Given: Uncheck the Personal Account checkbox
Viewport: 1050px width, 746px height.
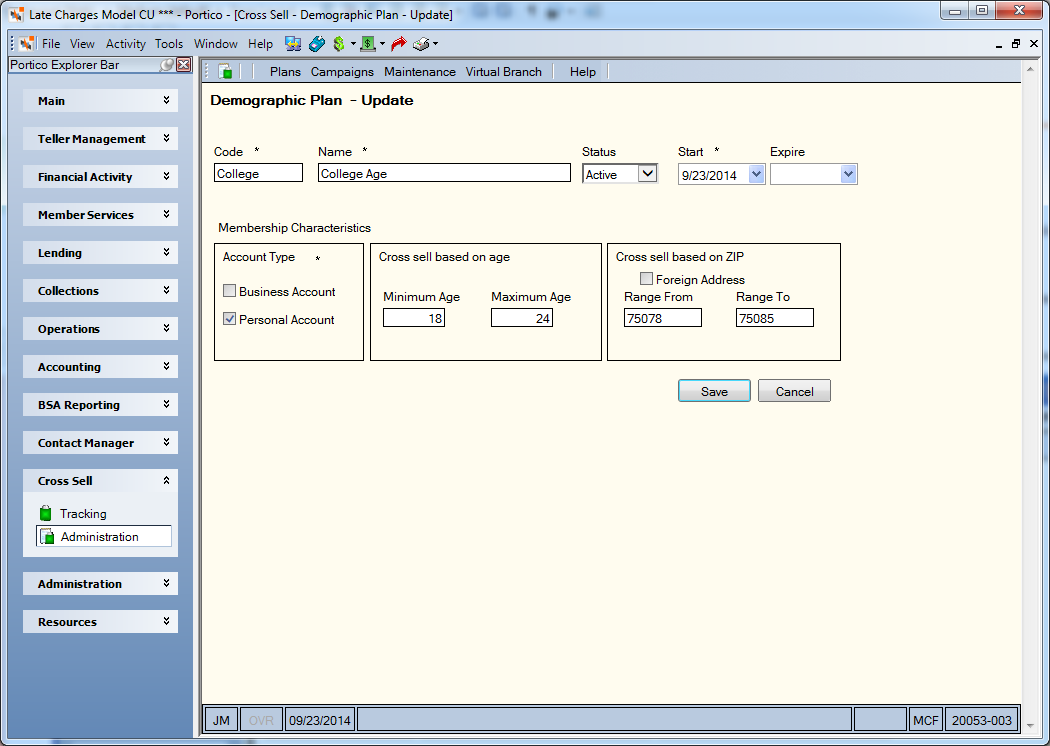Looking at the screenshot, I should point(230,319).
